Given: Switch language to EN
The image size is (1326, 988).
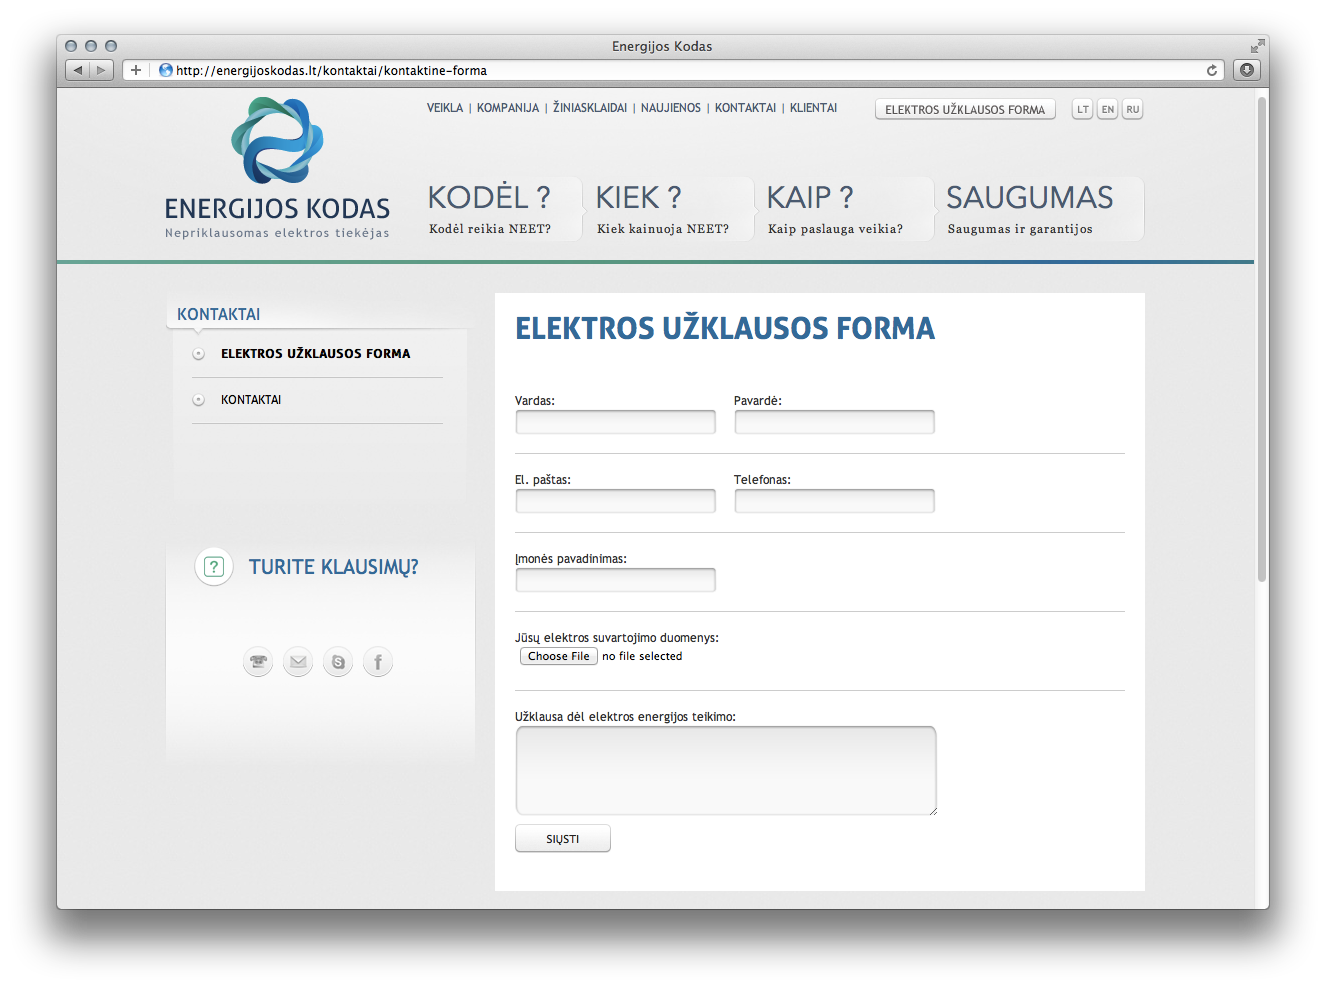Looking at the screenshot, I should click(1107, 109).
